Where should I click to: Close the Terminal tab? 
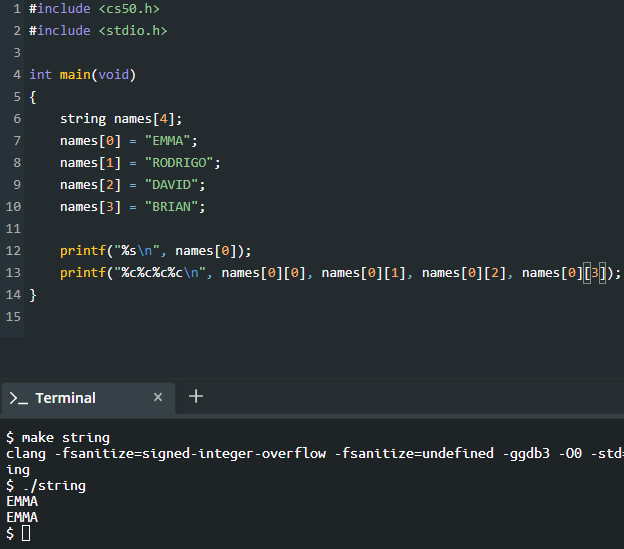point(158,397)
